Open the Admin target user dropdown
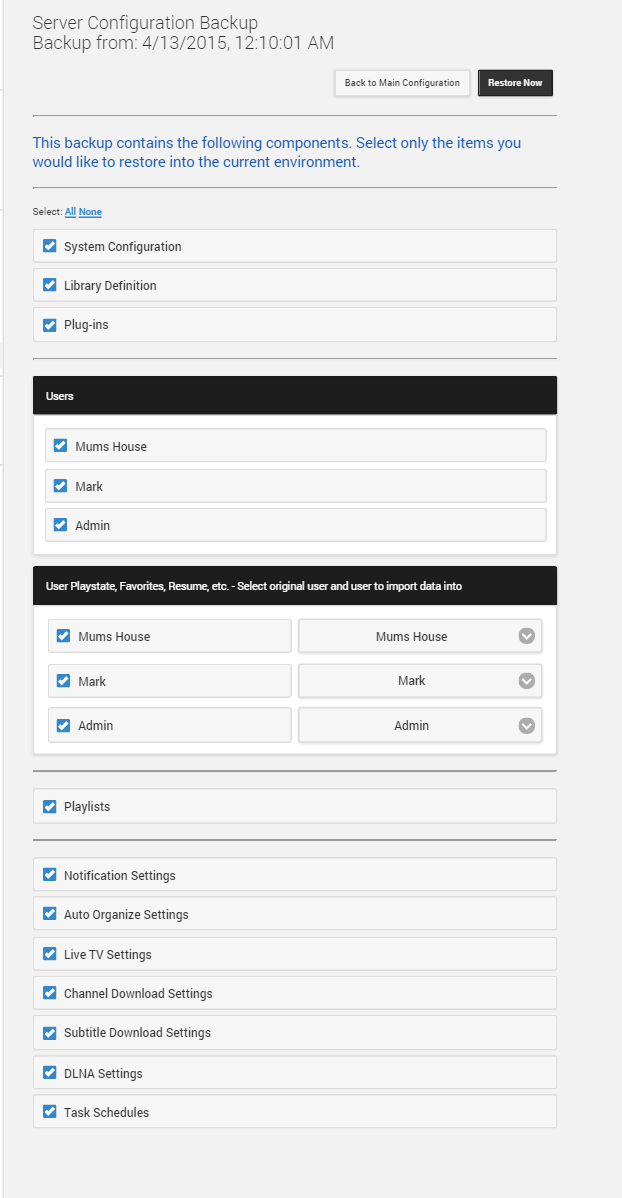The width and height of the screenshot is (622, 1198). [420, 726]
